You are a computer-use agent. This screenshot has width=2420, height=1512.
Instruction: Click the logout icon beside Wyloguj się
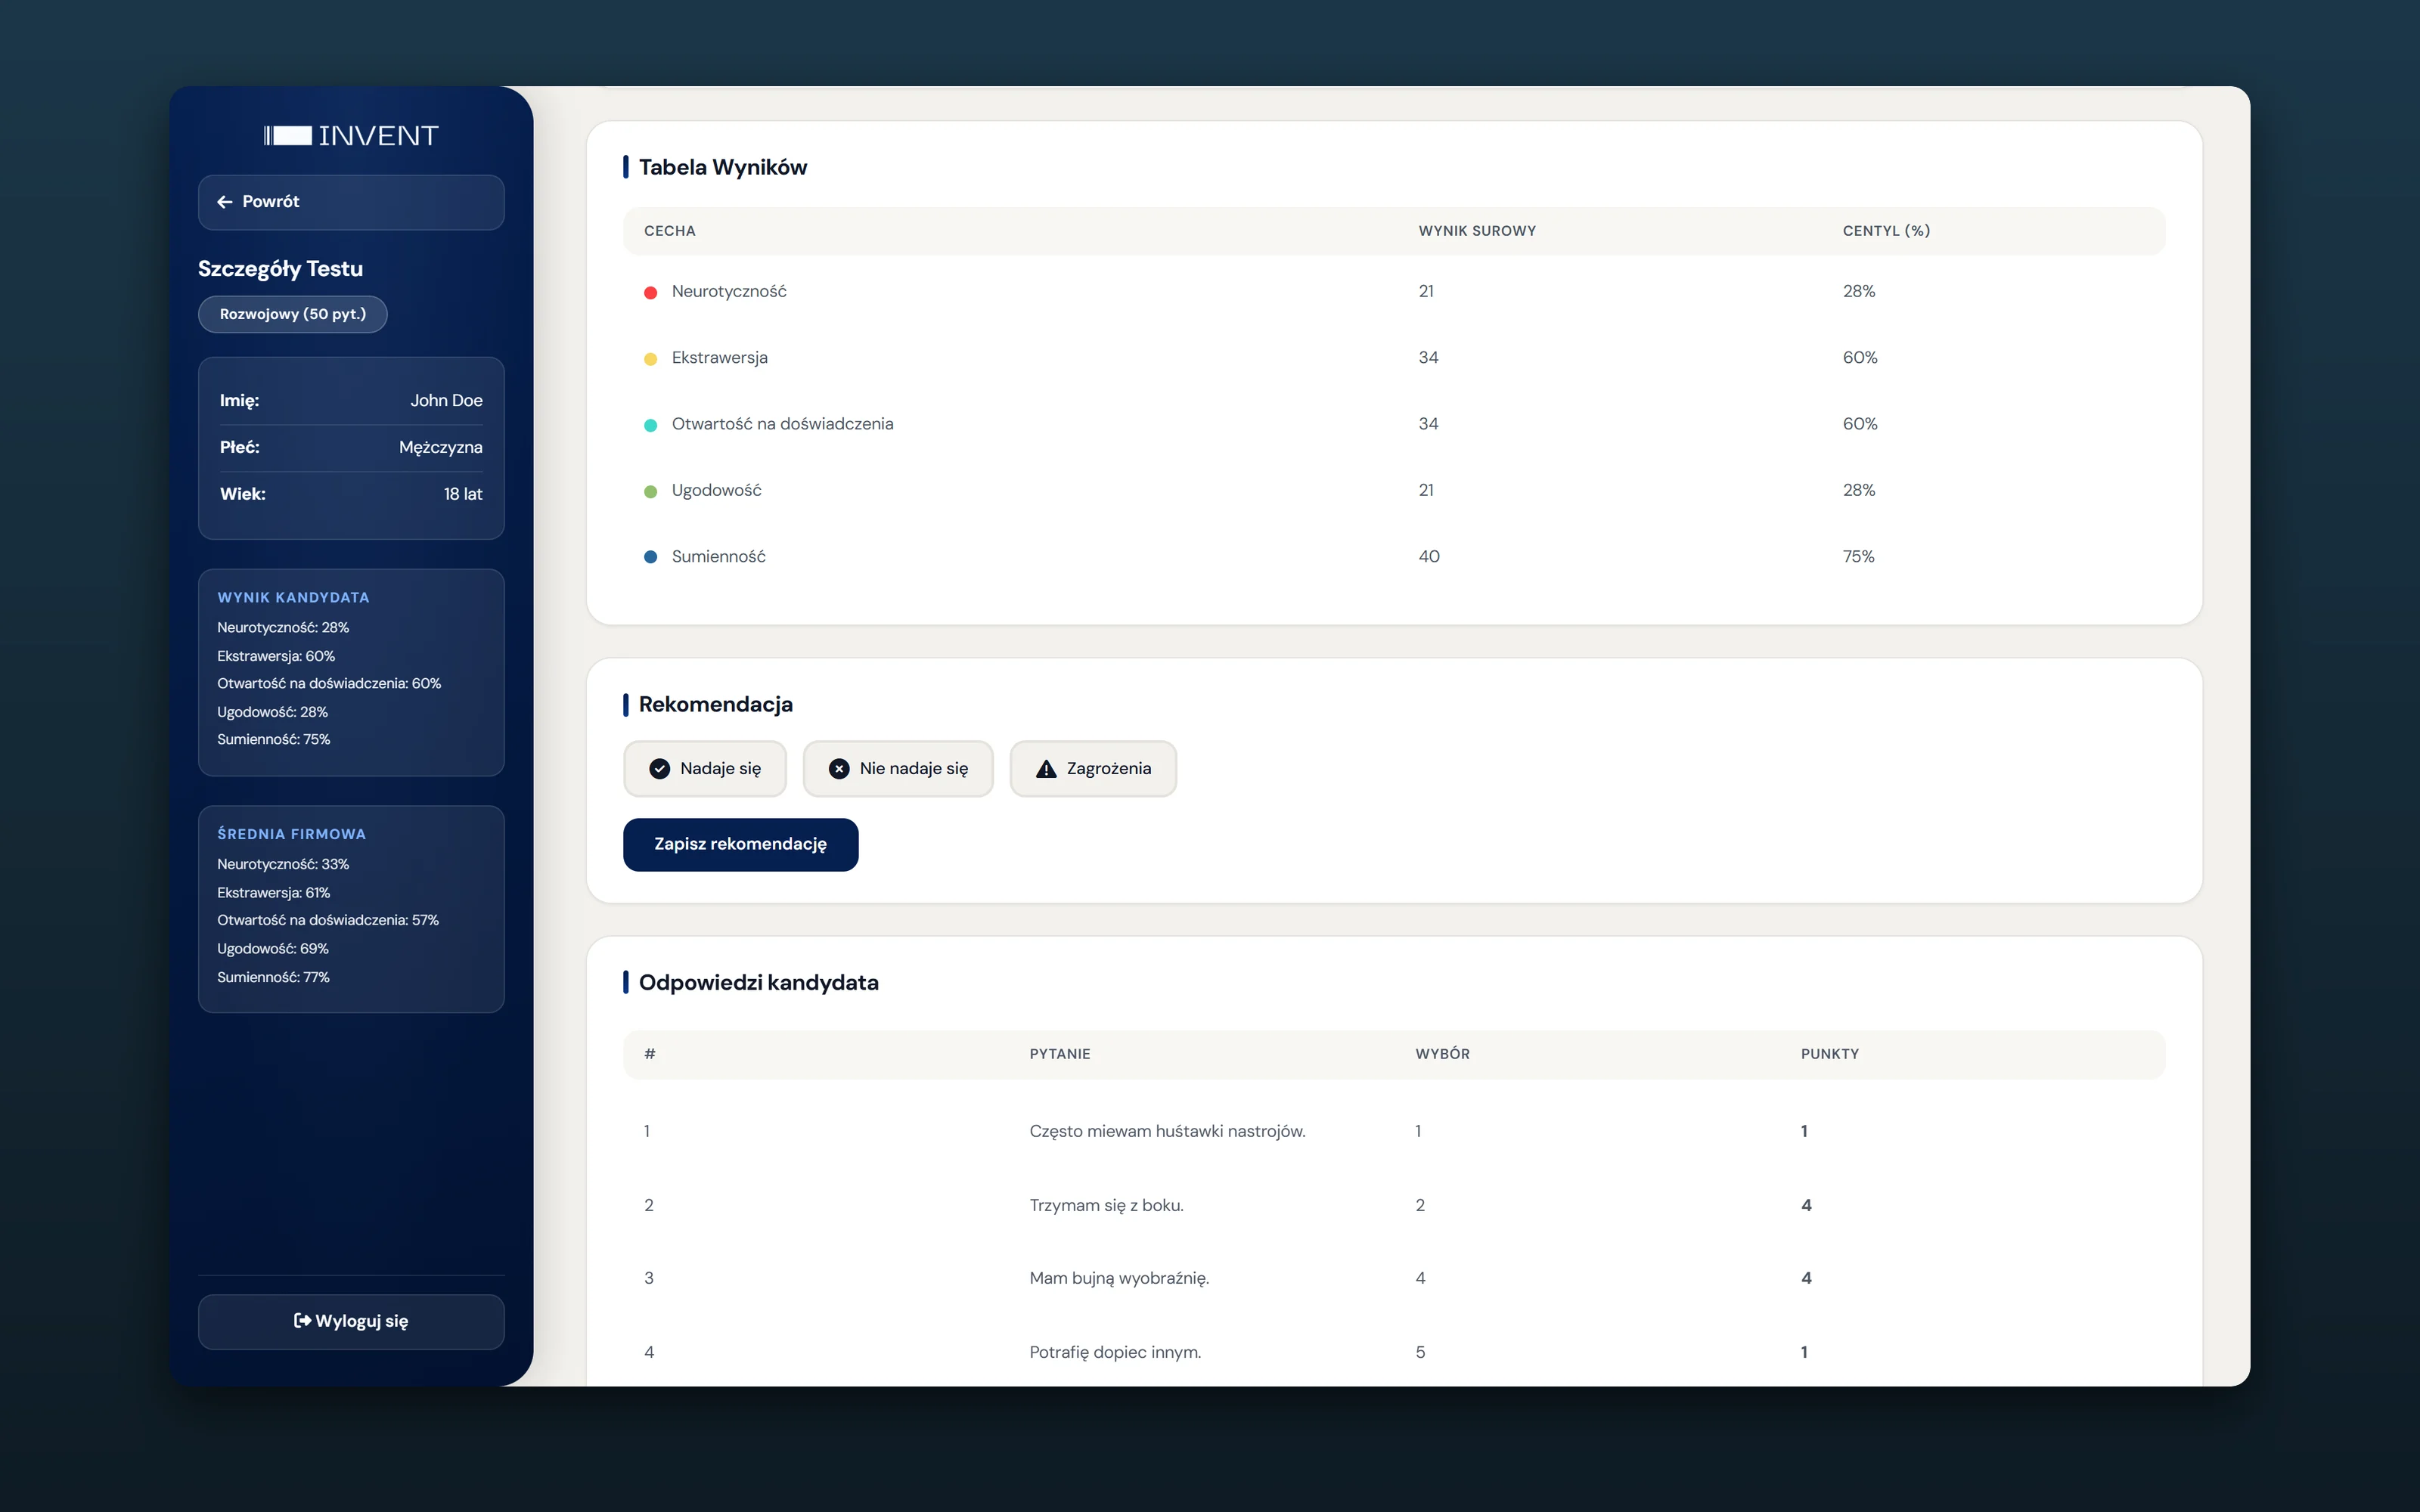(302, 1320)
